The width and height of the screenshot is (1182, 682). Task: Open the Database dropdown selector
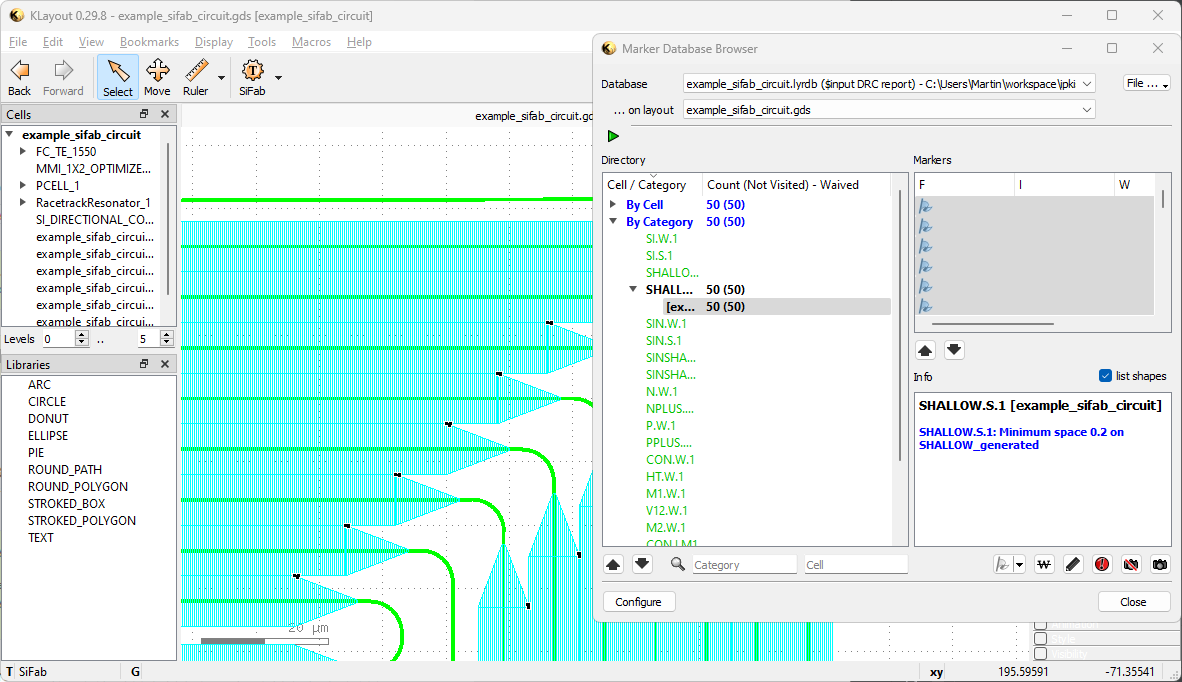[x=889, y=84]
